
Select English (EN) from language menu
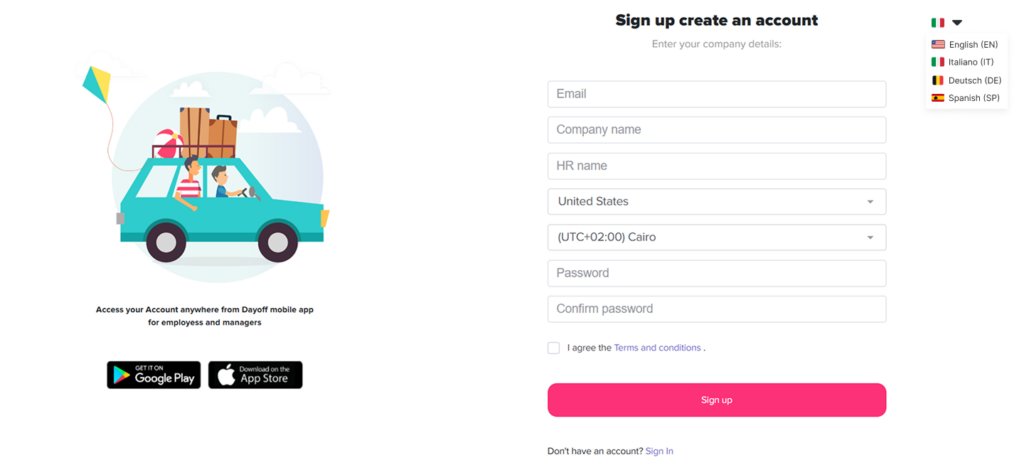tap(973, 45)
